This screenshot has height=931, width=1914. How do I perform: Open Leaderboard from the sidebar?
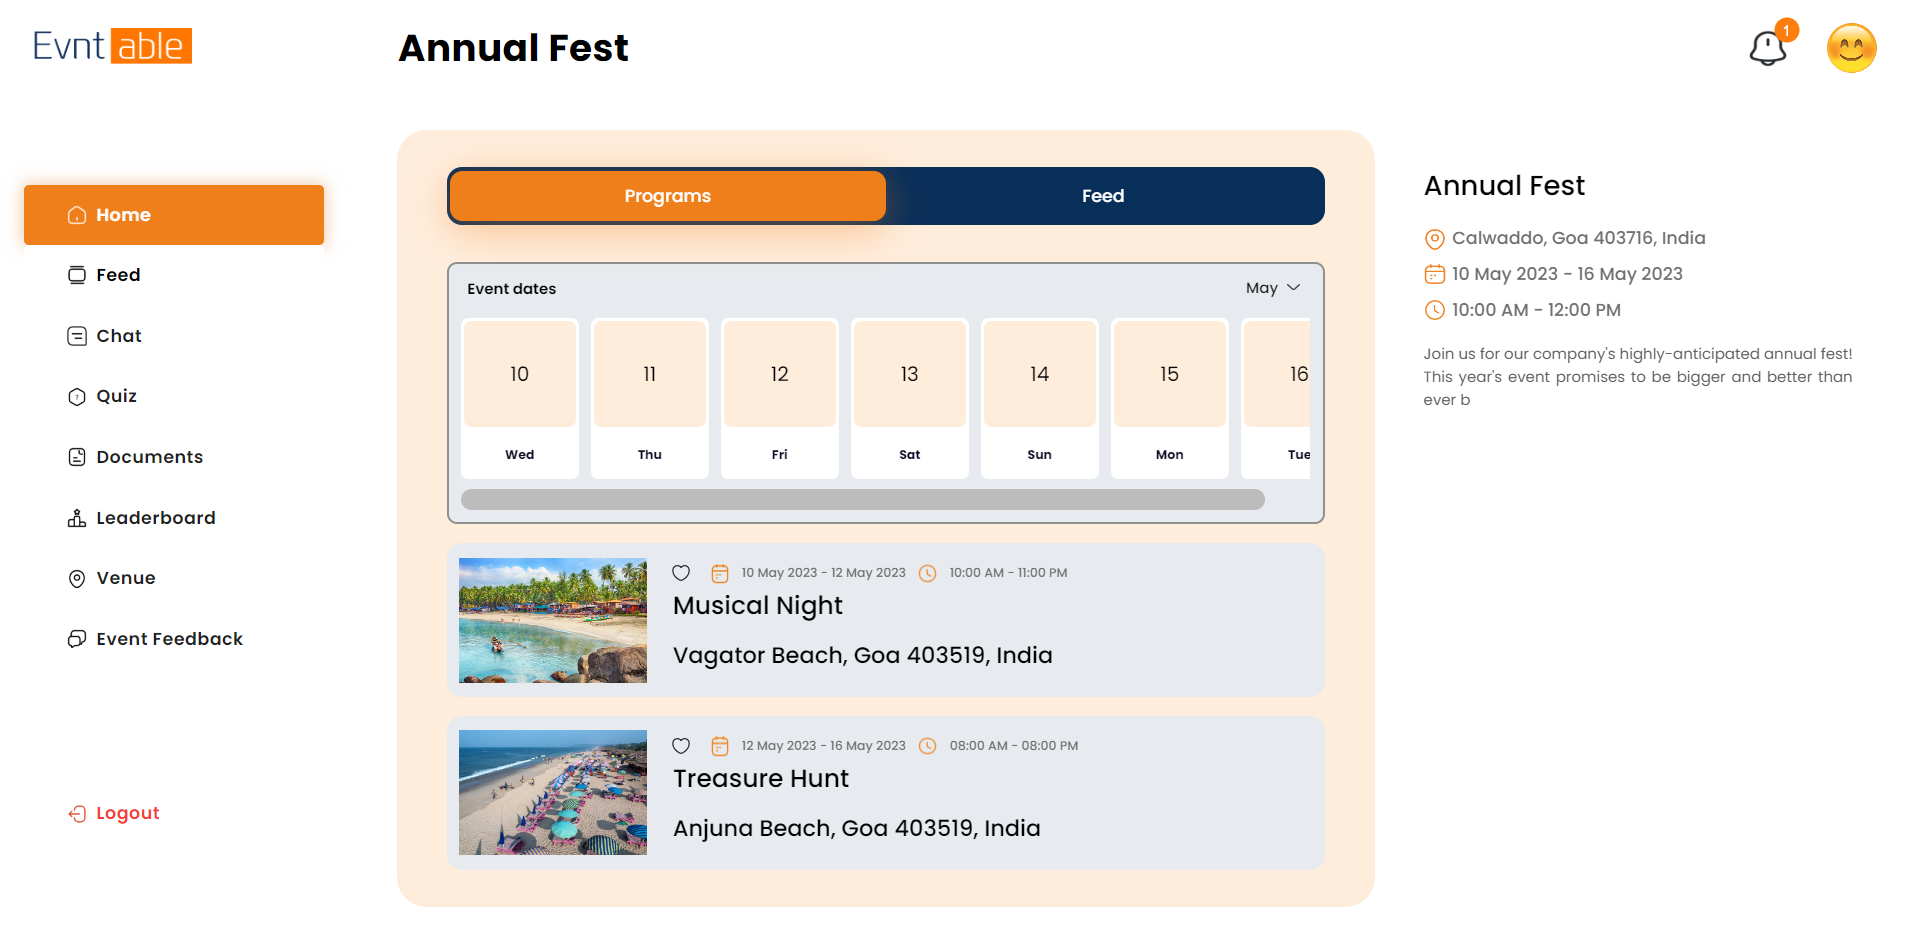tap(155, 518)
